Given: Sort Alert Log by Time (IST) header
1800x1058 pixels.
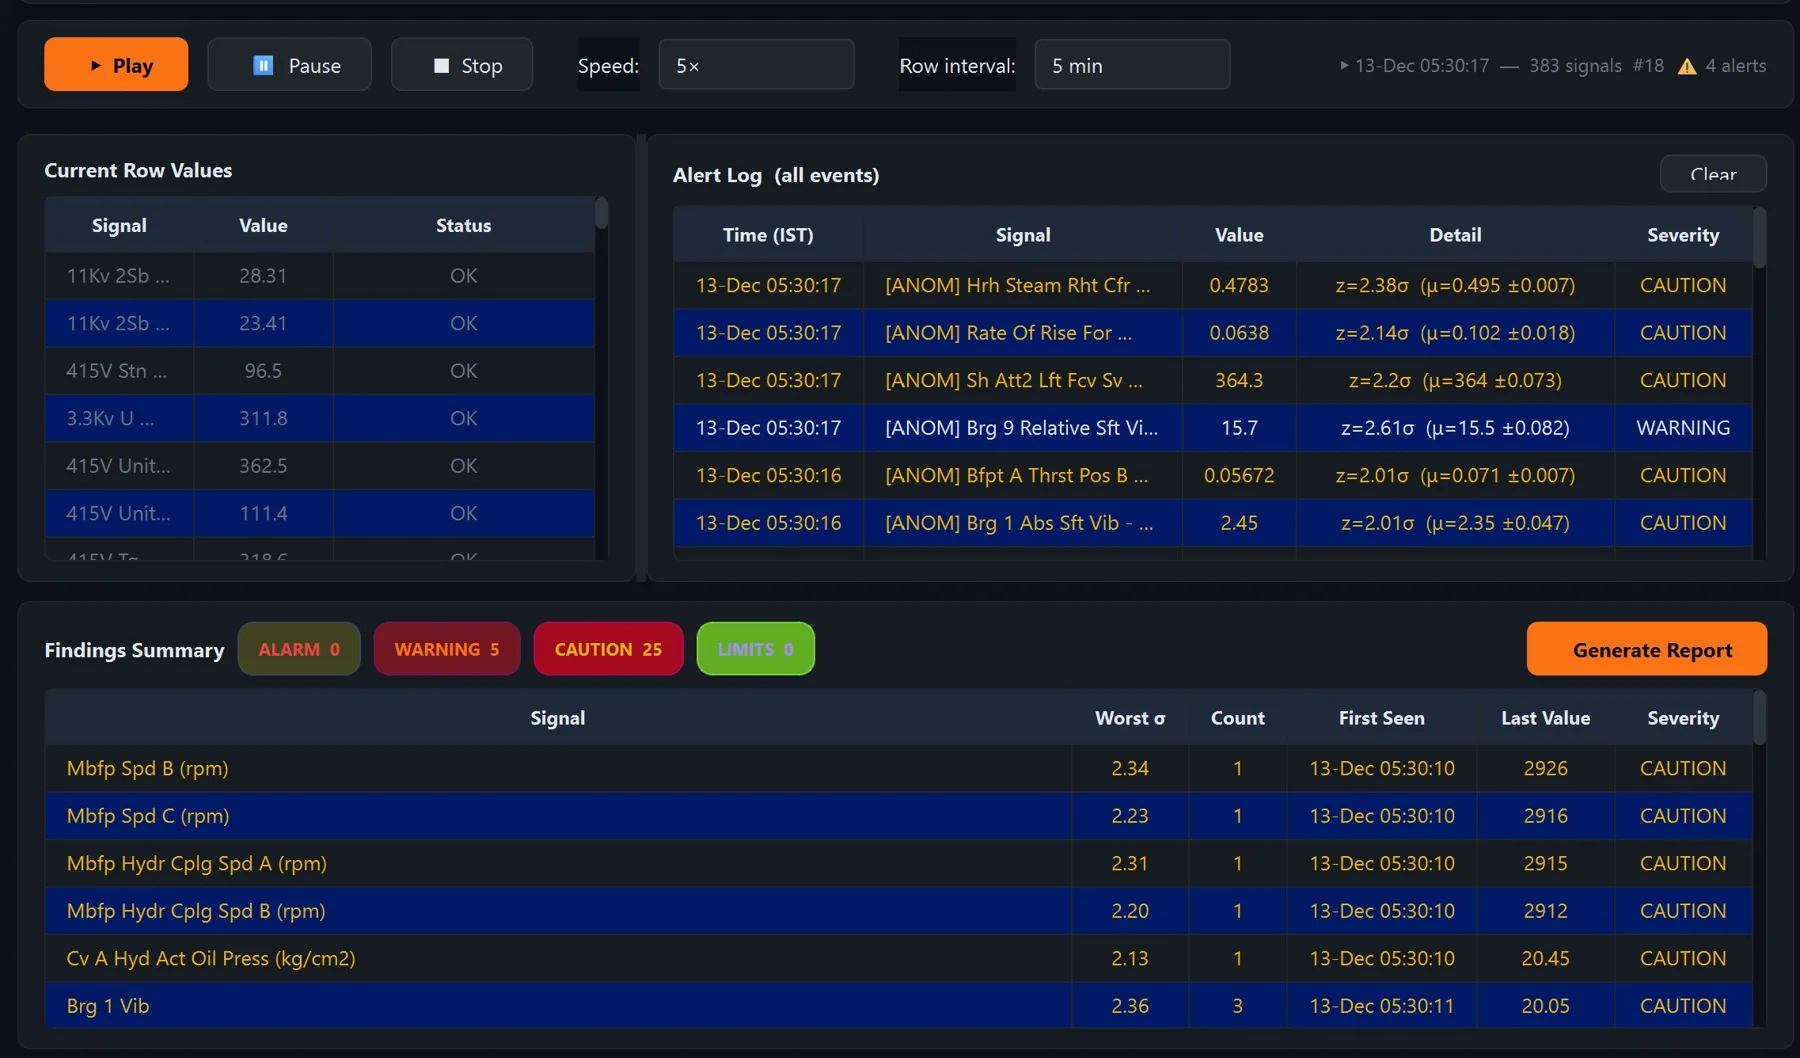Looking at the screenshot, I should (768, 235).
